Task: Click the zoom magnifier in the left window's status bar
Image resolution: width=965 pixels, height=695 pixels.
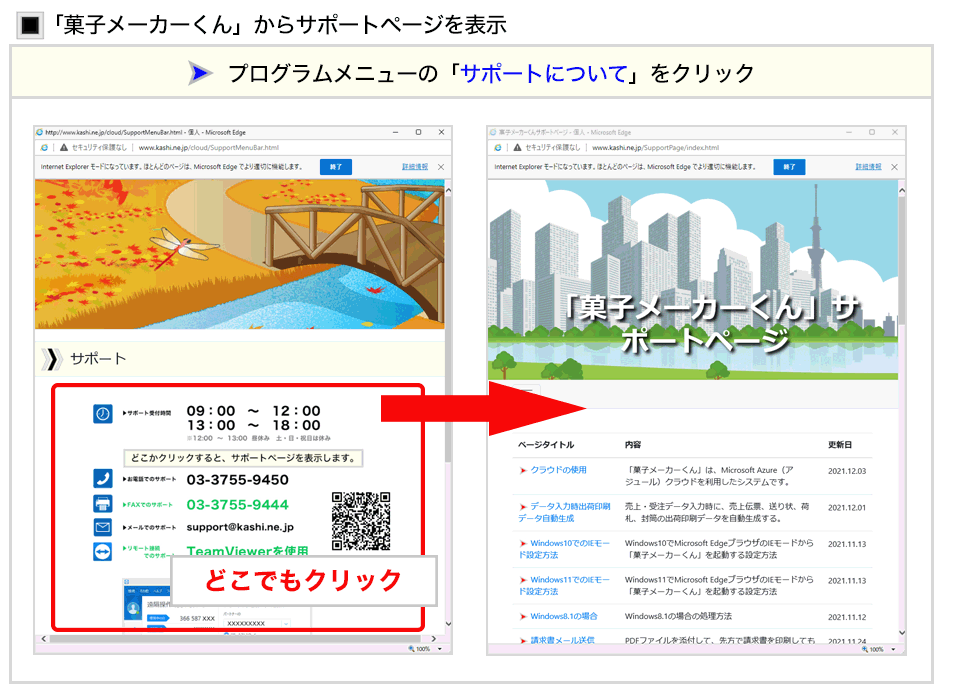Action: [411, 649]
